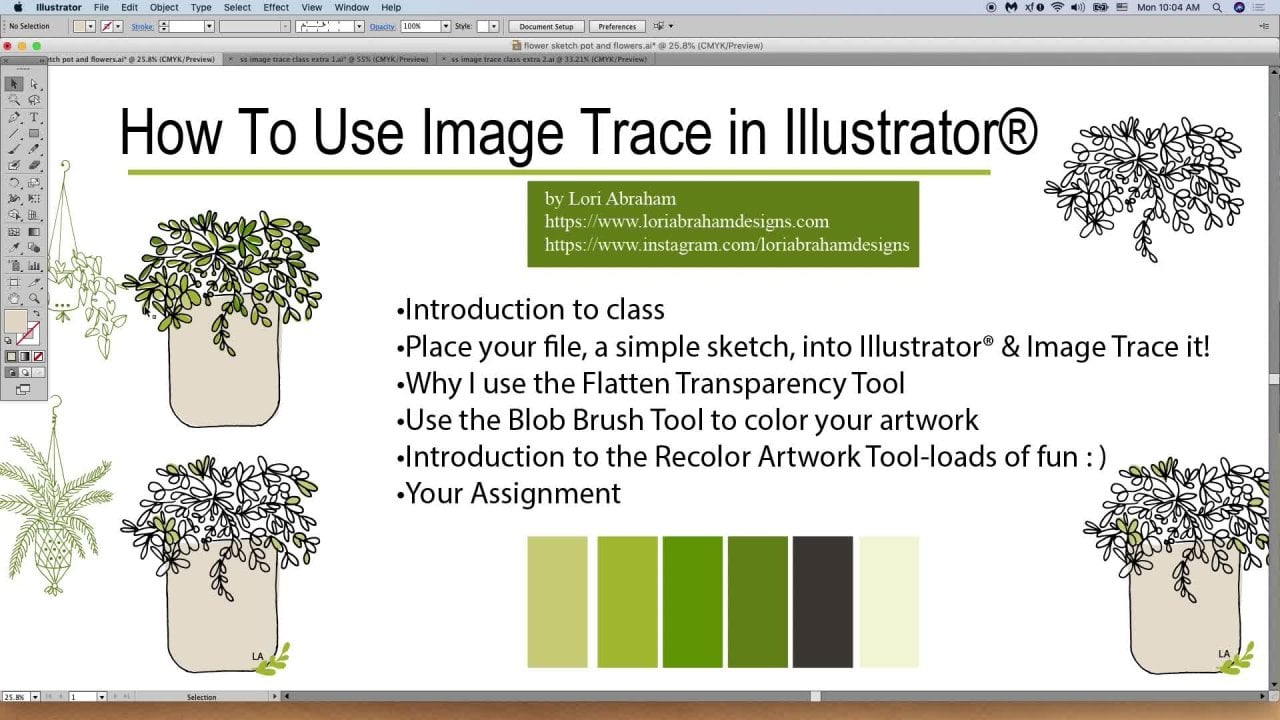Click the tan Fill swatch in the toolbox

click(x=14, y=320)
